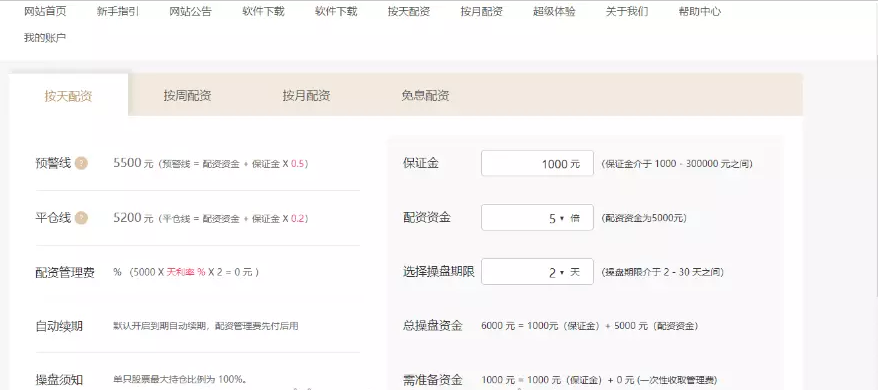Viewport: 878px width, 390px height.
Task: Open 超级体验 navigation link
Action: click(x=554, y=11)
